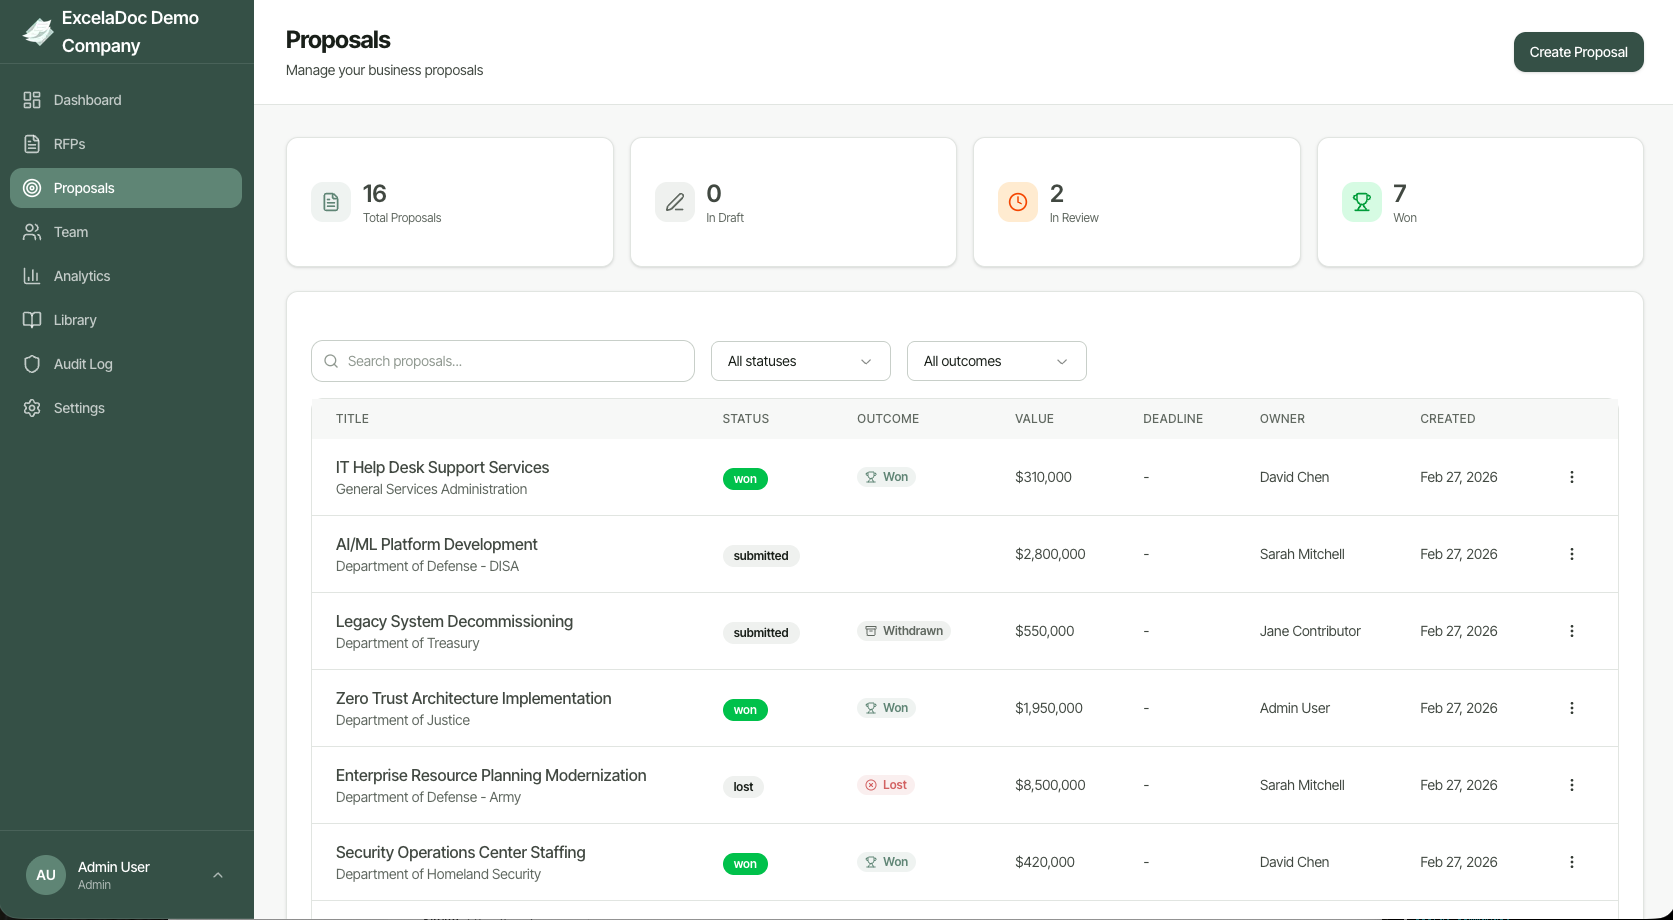Image resolution: width=1673 pixels, height=920 pixels.
Task: Open actions menu for Enterprise Resource Planning Modernization
Action: tap(1572, 785)
